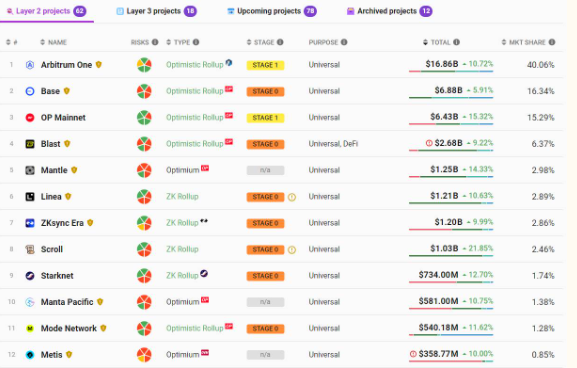The height and width of the screenshot is (368, 577).
Task: Click the info icon beside MKT SHARE
Action: coord(552,42)
